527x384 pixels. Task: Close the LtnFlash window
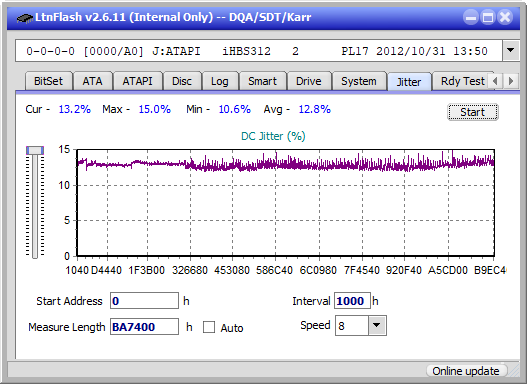pos(505,17)
